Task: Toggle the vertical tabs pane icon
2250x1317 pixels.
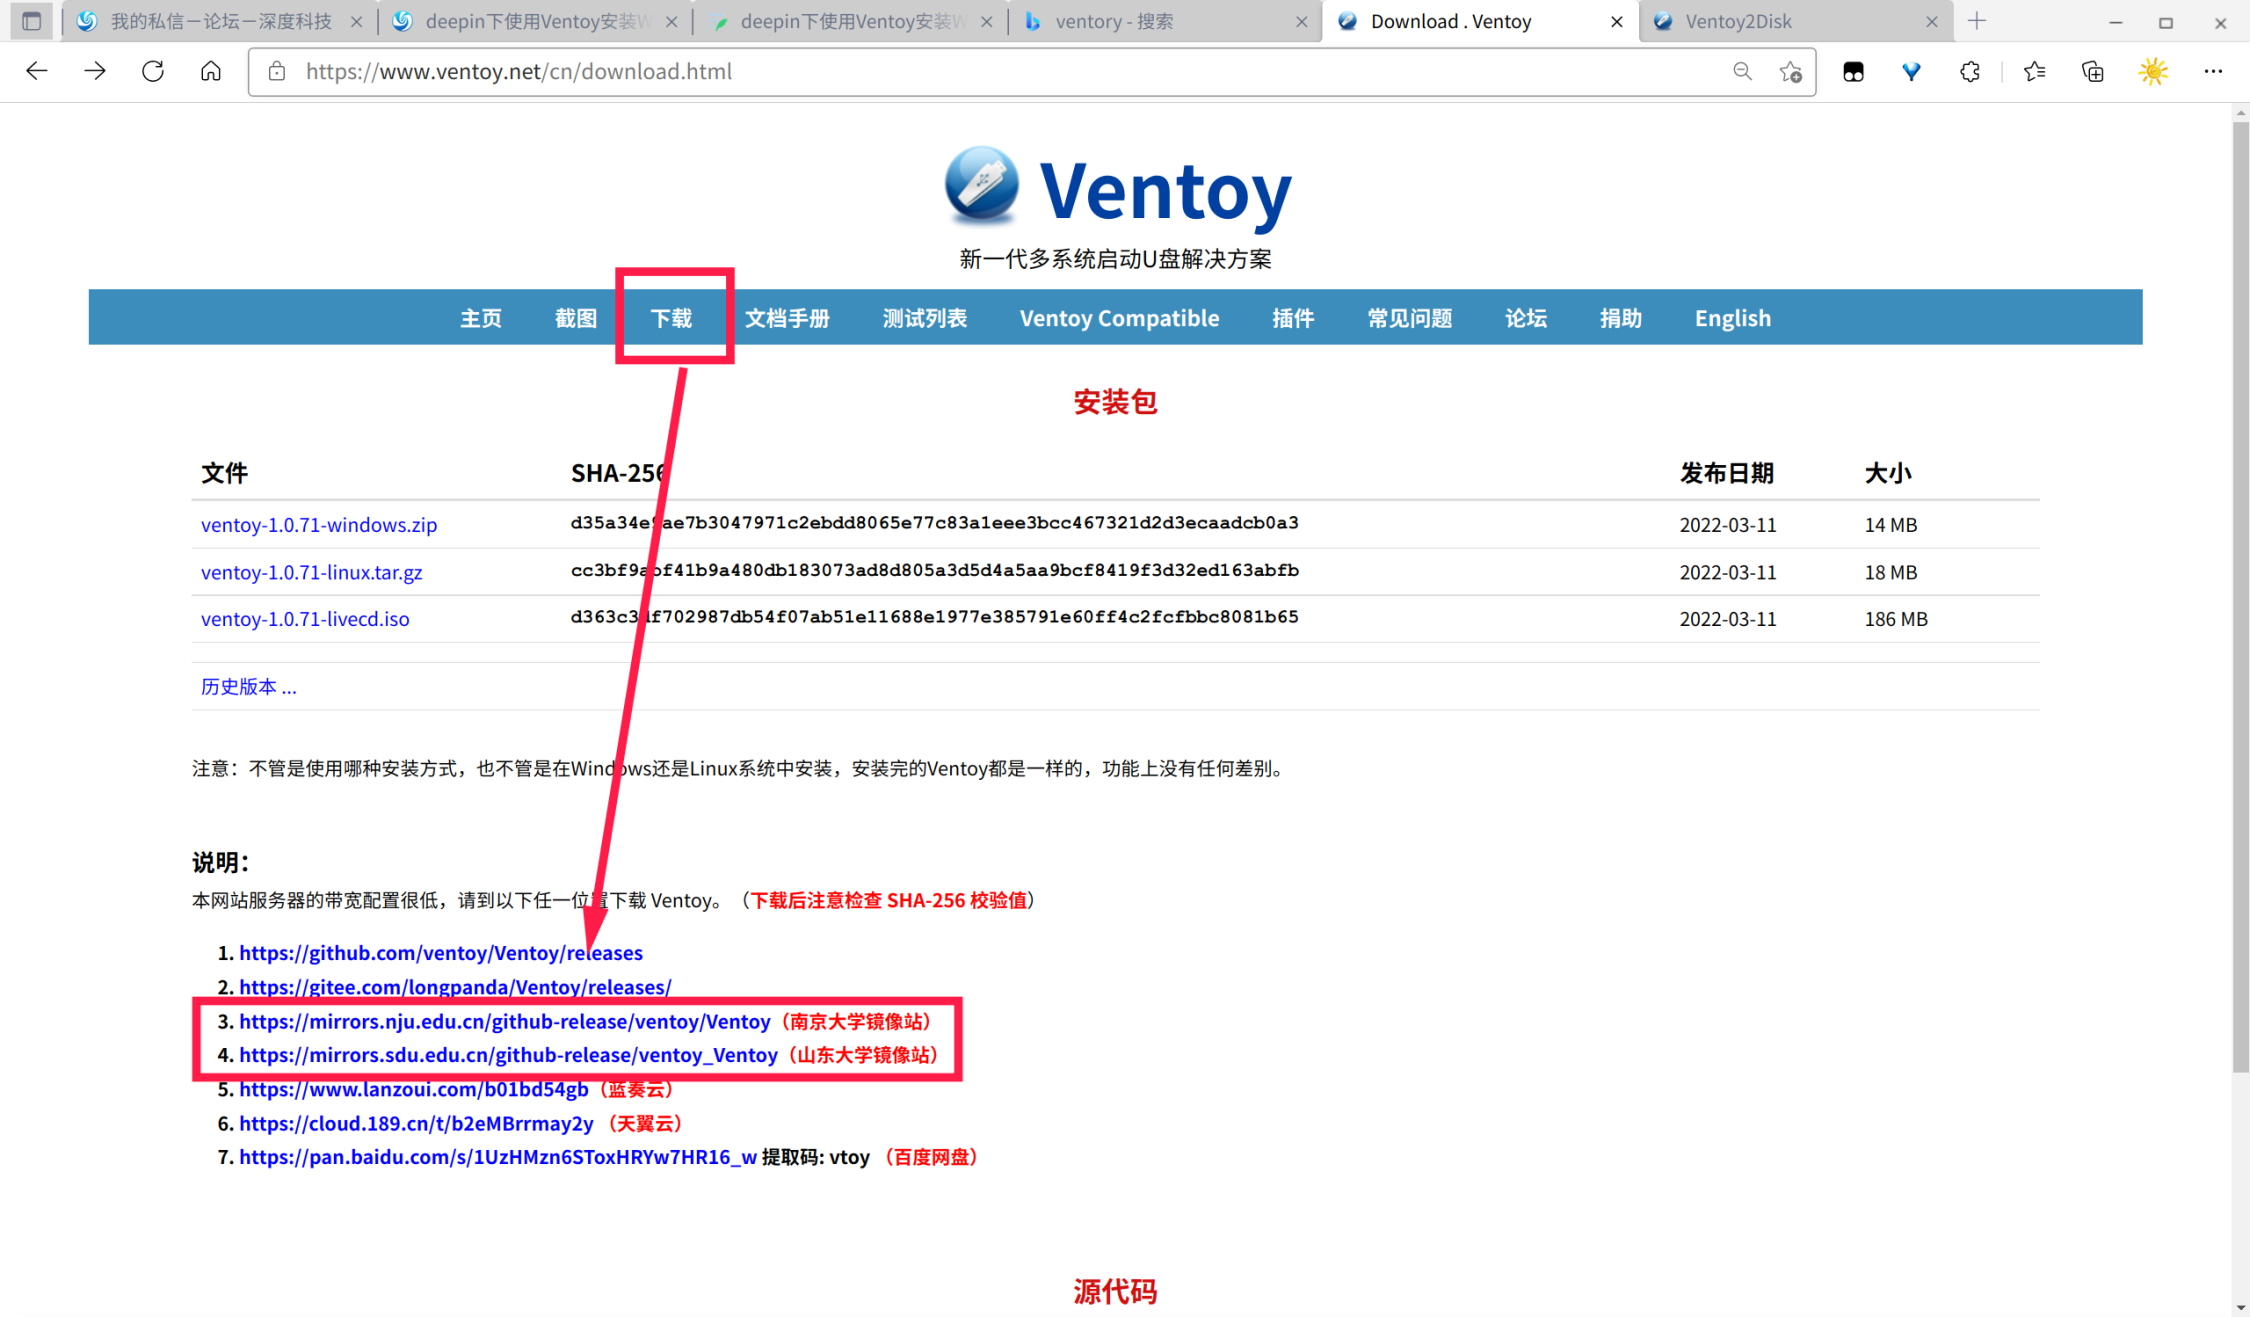Action: 31,21
